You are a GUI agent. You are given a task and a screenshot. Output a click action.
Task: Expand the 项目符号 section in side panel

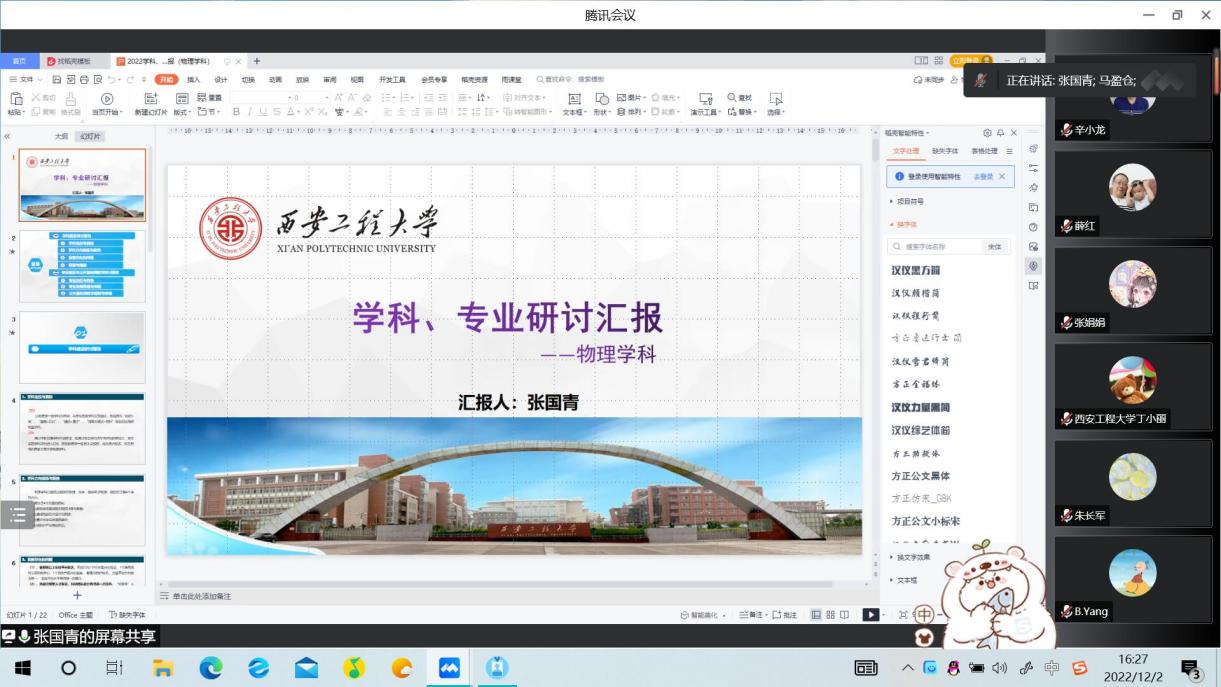909,201
